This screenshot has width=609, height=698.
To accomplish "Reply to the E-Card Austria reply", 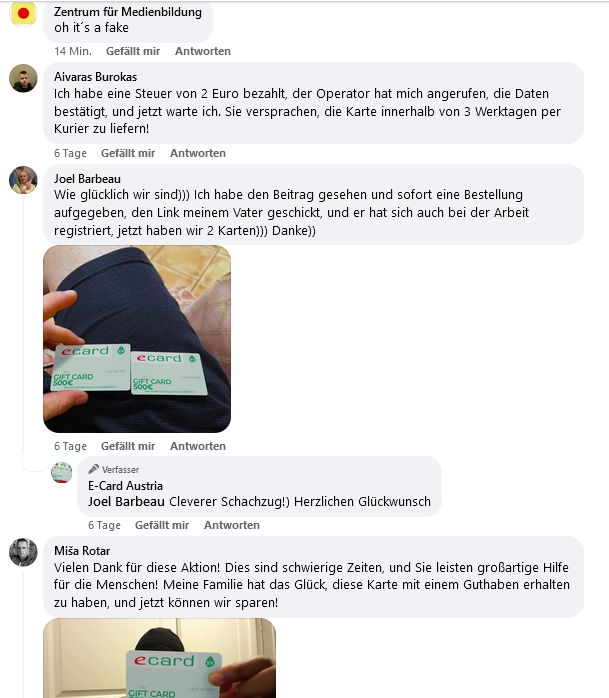I will (x=231, y=525).
